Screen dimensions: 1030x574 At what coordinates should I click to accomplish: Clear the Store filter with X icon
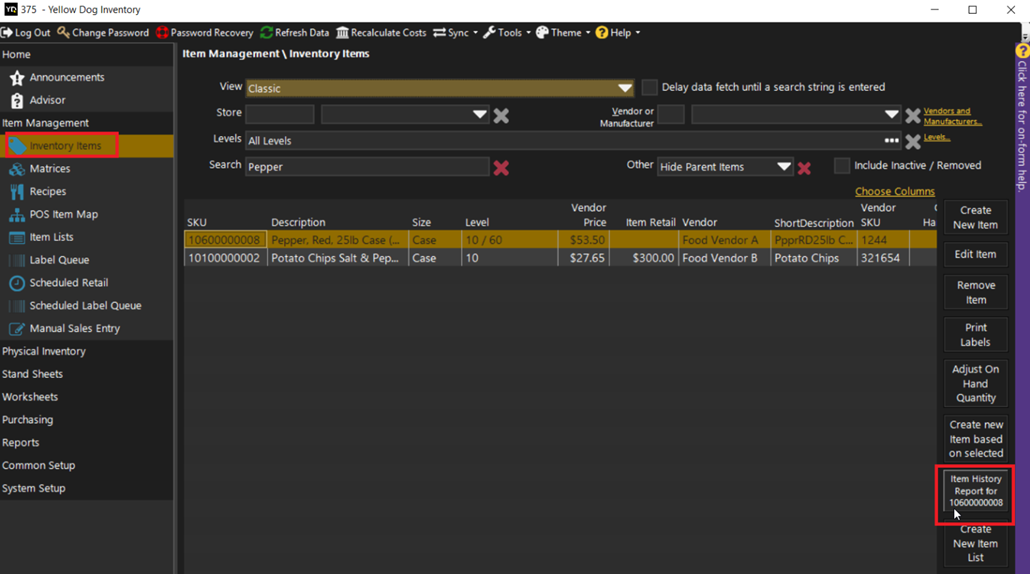pos(501,116)
